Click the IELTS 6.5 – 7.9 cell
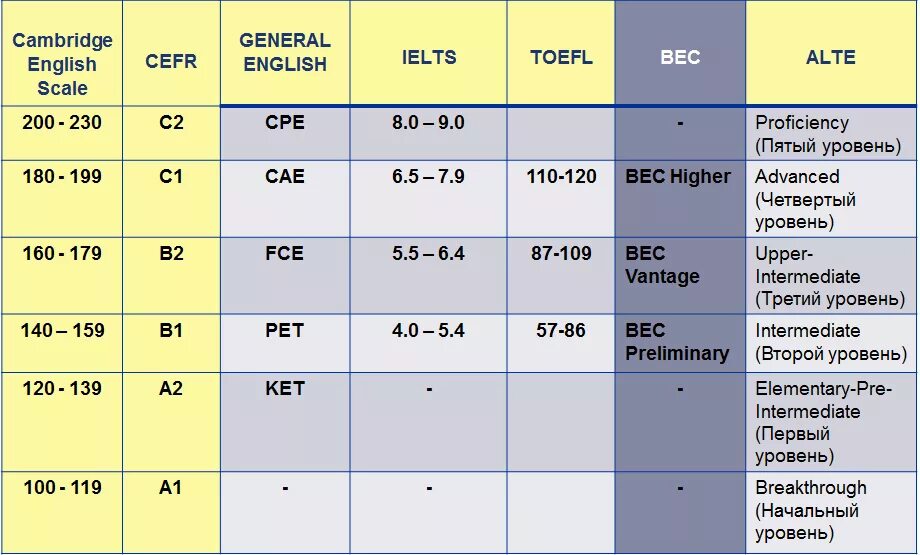This screenshot has height=555, width=920. [x=428, y=177]
